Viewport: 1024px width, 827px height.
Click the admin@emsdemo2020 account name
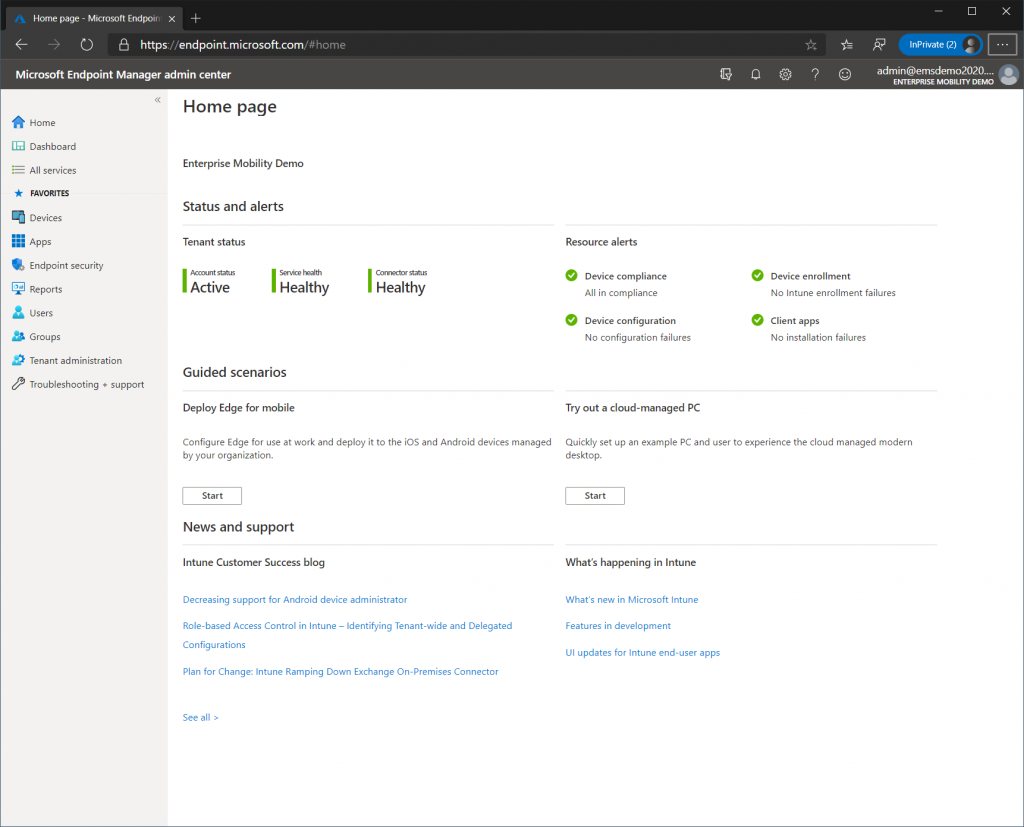935,71
